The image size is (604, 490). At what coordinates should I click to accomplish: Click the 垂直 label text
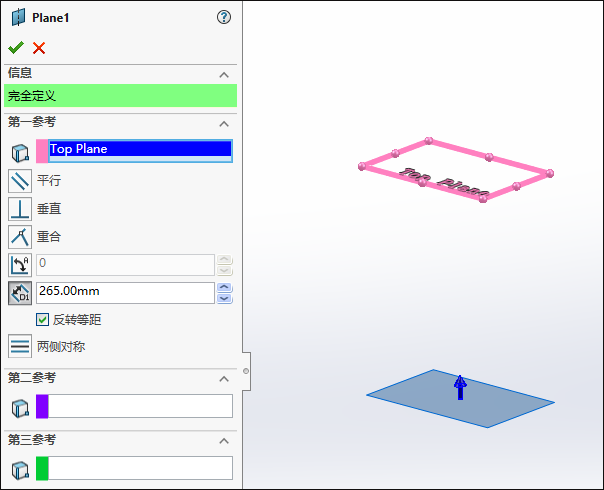click(49, 209)
